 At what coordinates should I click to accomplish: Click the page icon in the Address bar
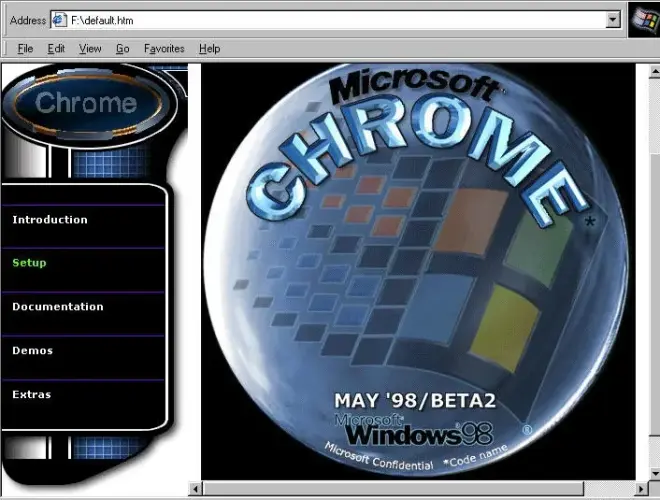[x=59, y=20]
